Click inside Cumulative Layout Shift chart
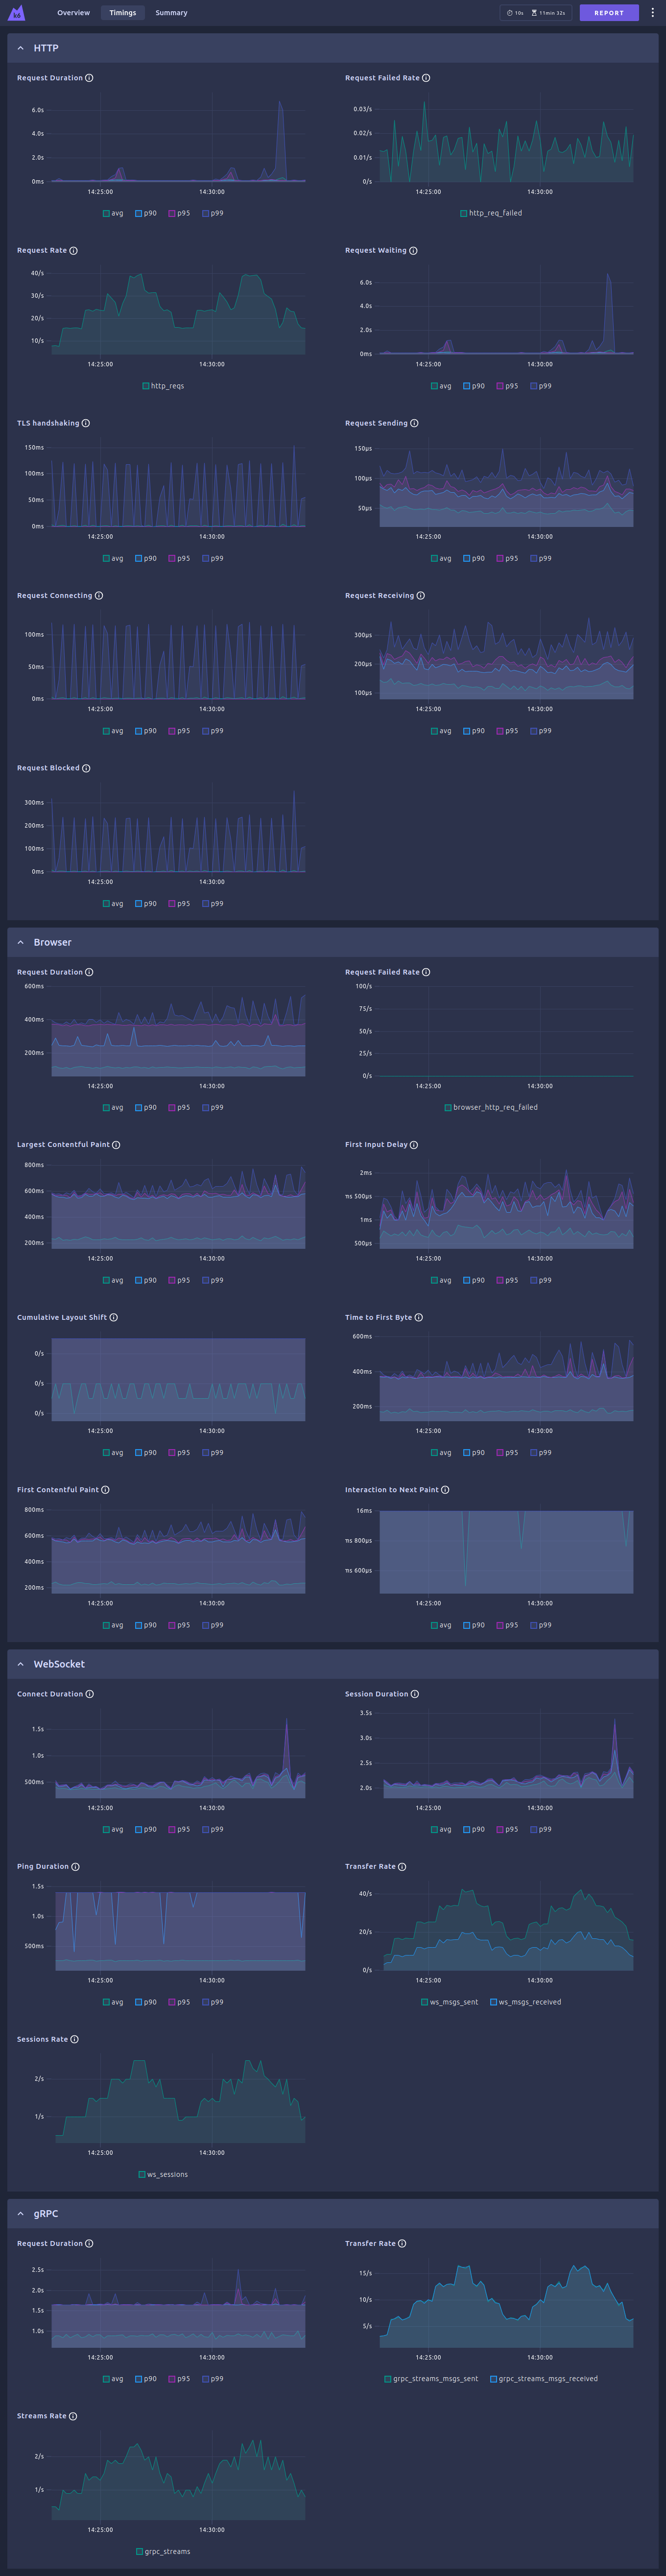Screen dimensions: 666x2576 coord(178,1380)
